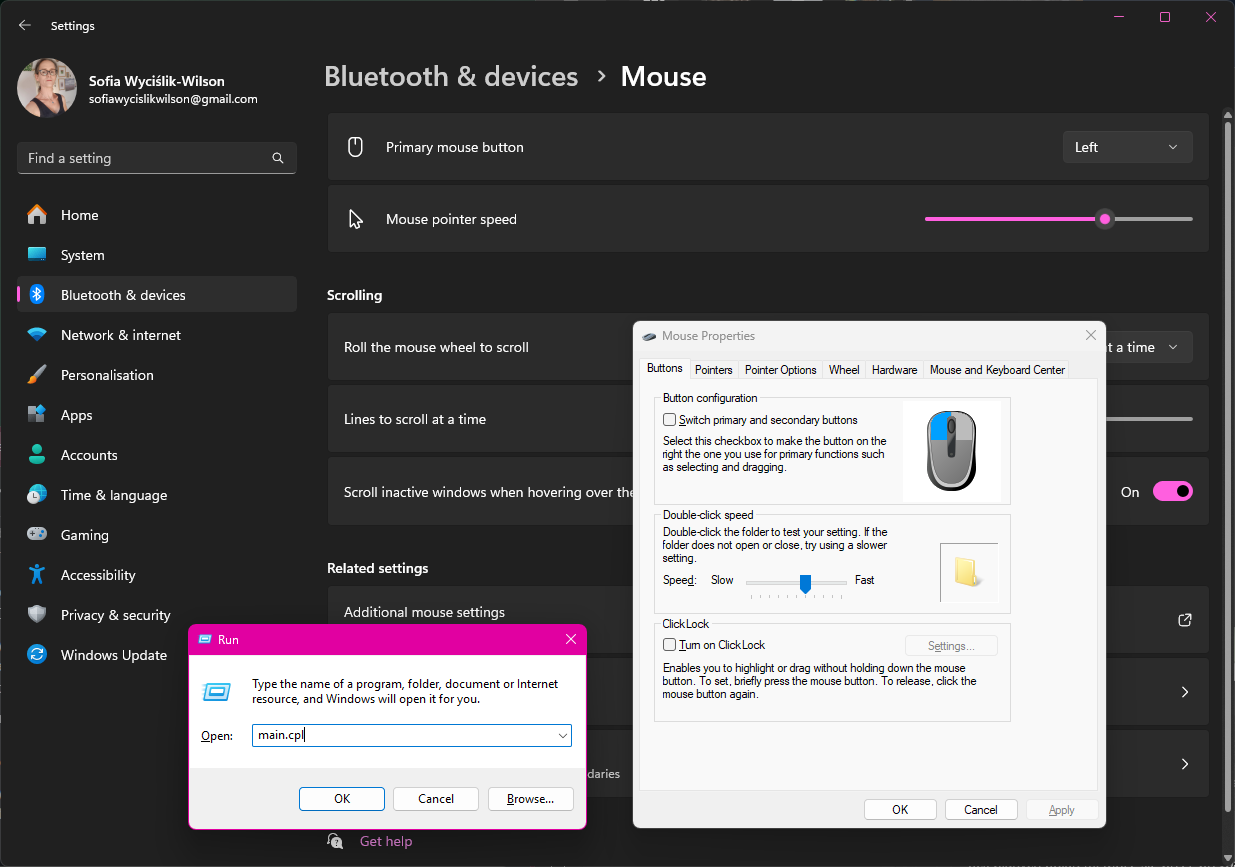
Task: Click the Bluetooth icon in sidebar
Action: 37,295
